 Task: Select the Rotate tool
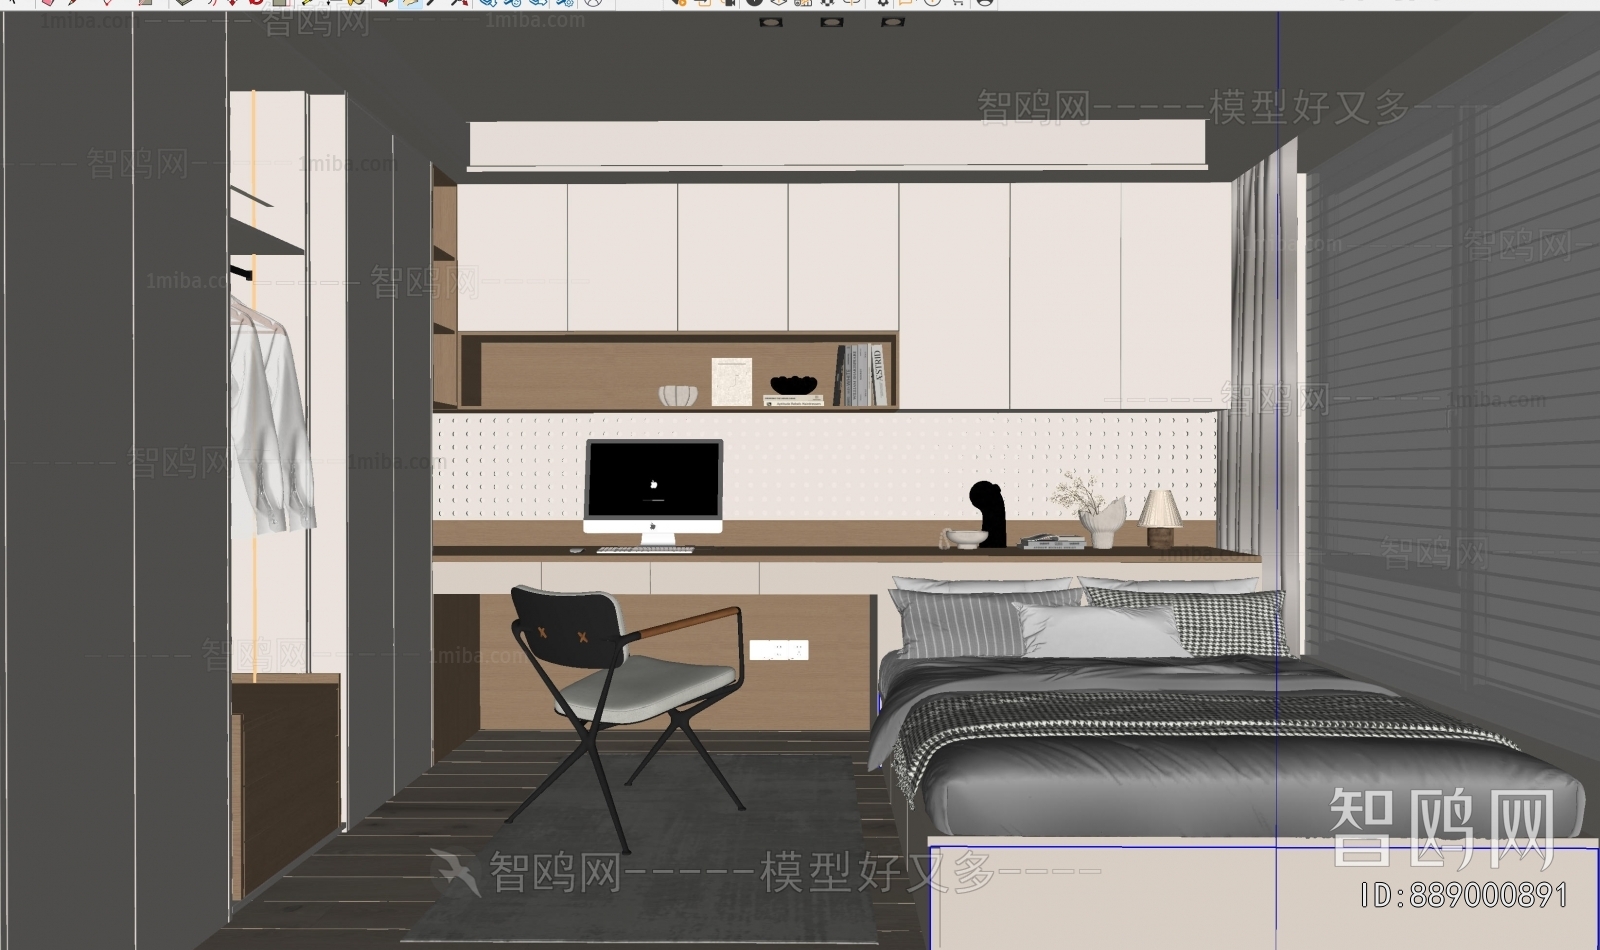point(255,5)
